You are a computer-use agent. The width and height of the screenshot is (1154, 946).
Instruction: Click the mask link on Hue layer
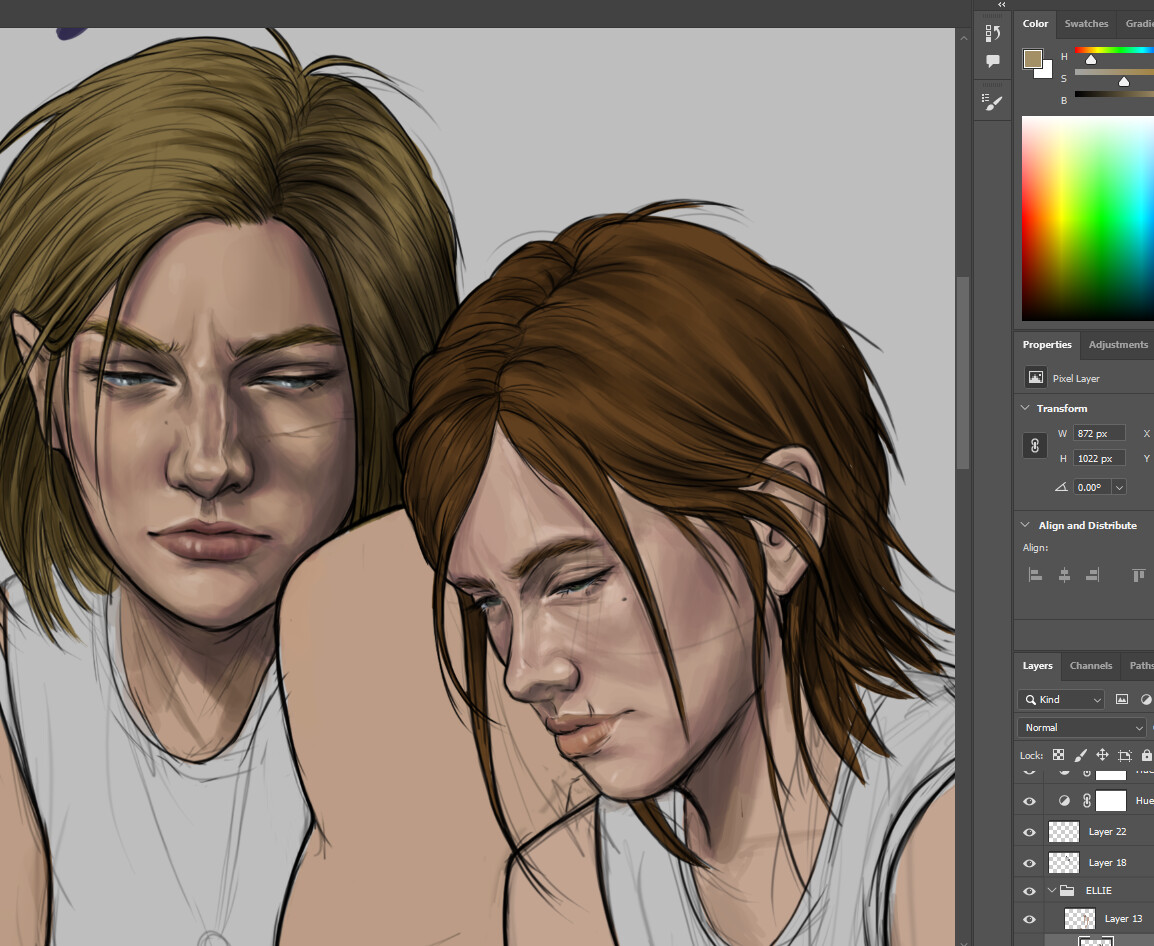[1086, 800]
